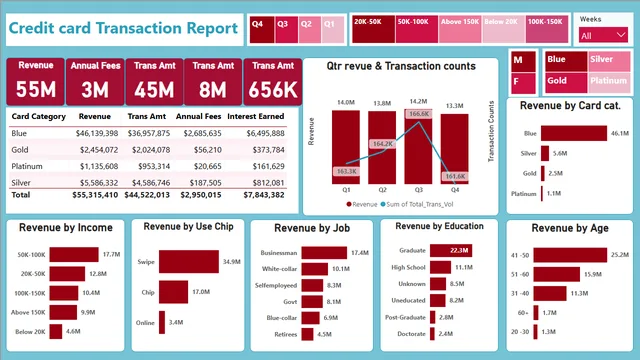Viewport: 640px width, 360px height.
Task: Click the 166.6K data label on Q3
Action: (418, 114)
